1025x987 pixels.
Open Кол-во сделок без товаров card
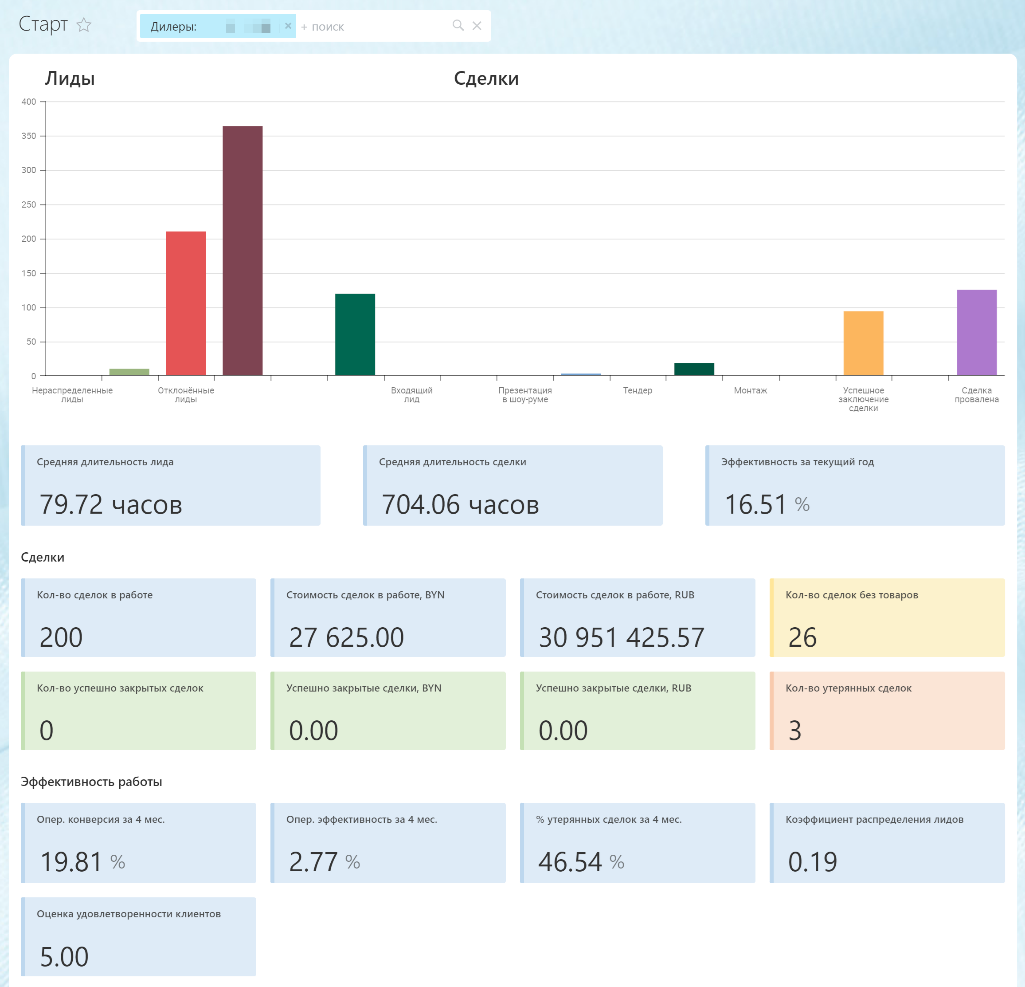tap(888, 618)
